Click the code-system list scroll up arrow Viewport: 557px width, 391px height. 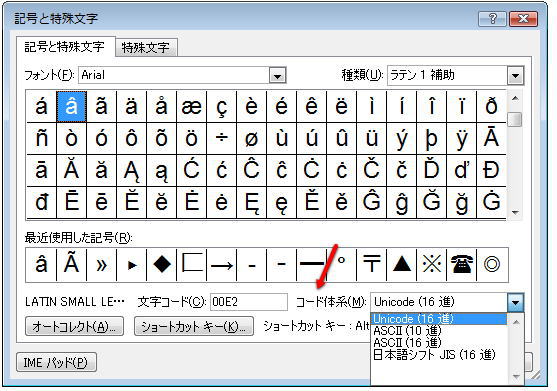(x=516, y=321)
